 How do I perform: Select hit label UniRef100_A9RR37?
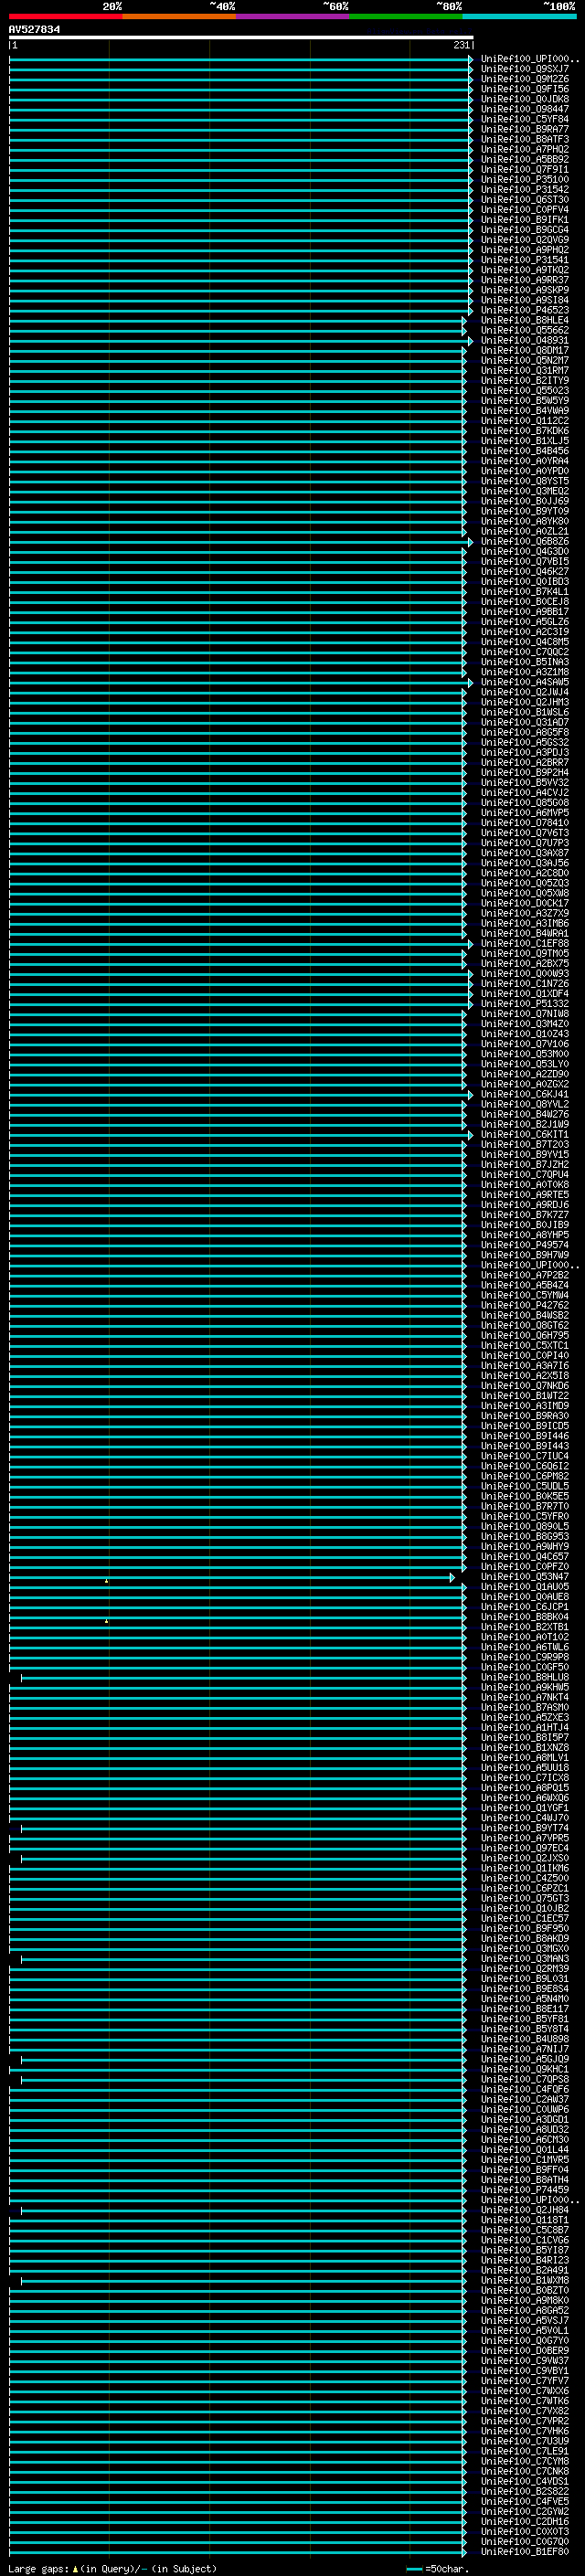tap(525, 280)
